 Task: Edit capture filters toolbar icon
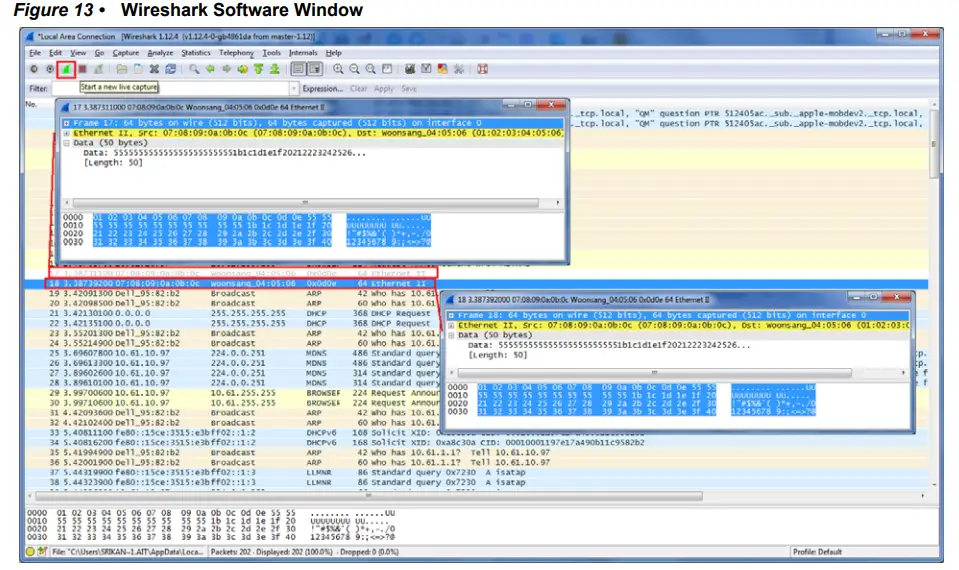click(x=410, y=69)
